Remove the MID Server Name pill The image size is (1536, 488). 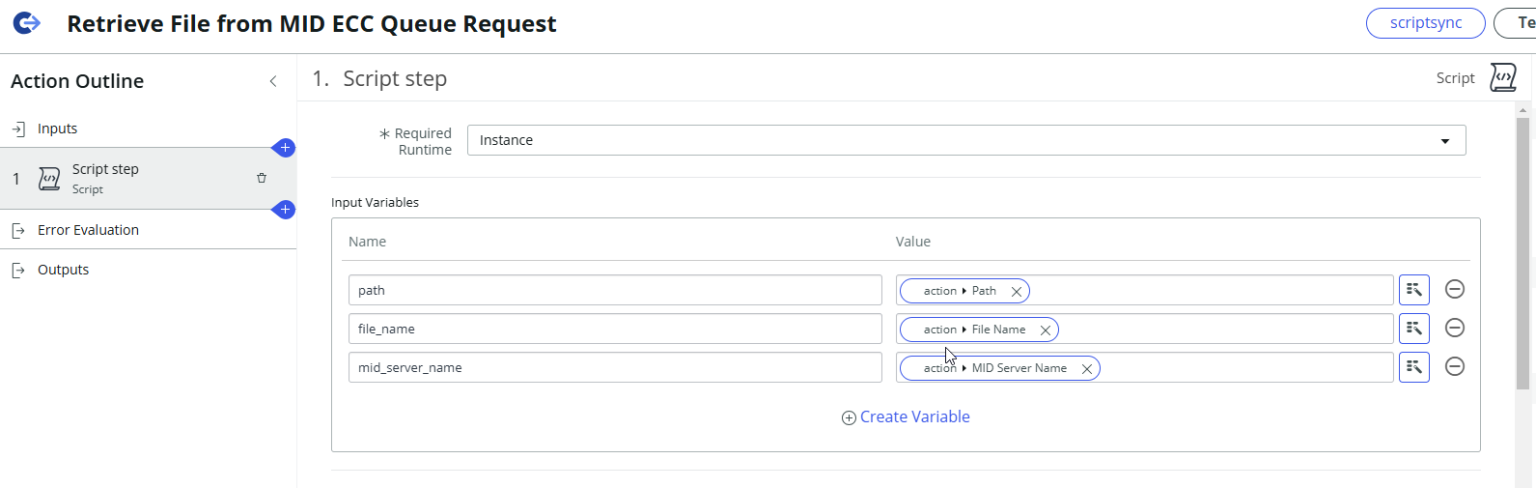(x=1086, y=368)
